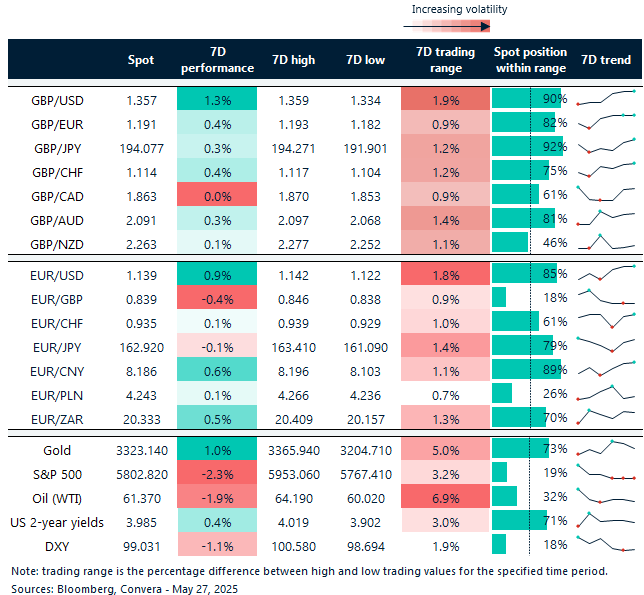Click Gold 73% position bar
644x595 pixels.
pyautogui.click(x=520, y=448)
